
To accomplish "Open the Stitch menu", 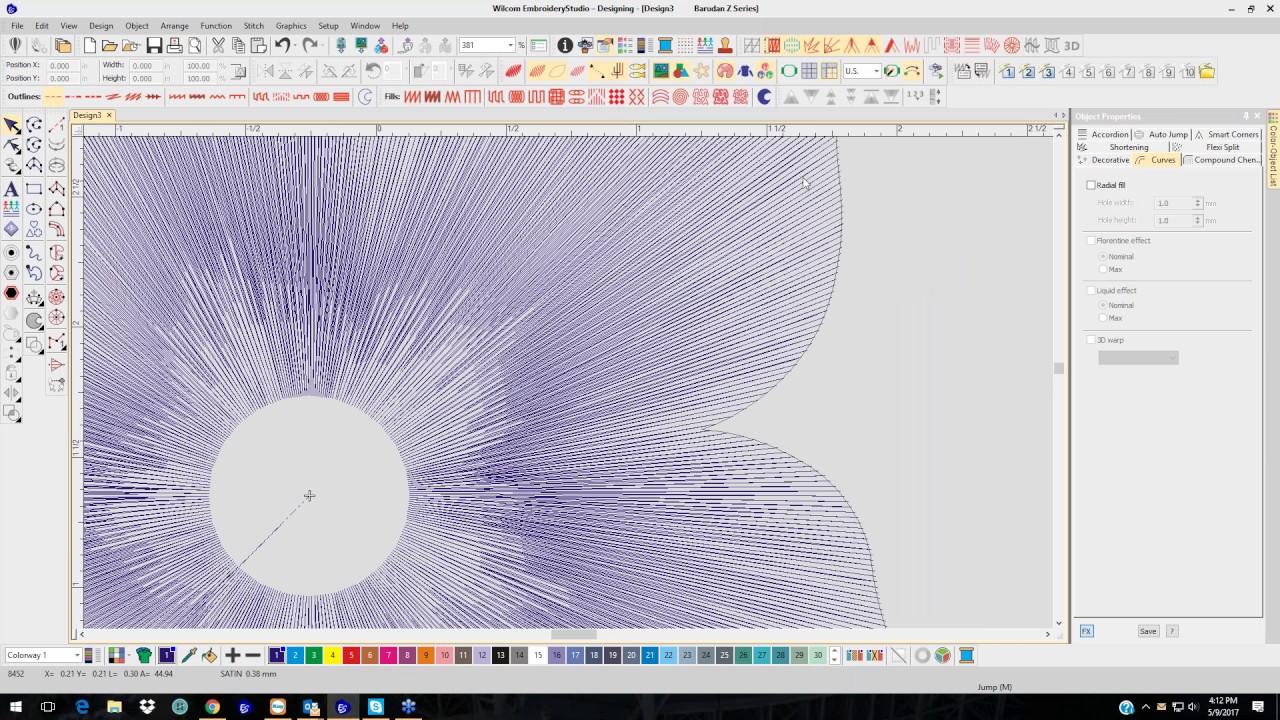I will pyautogui.click(x=254, y=26).
